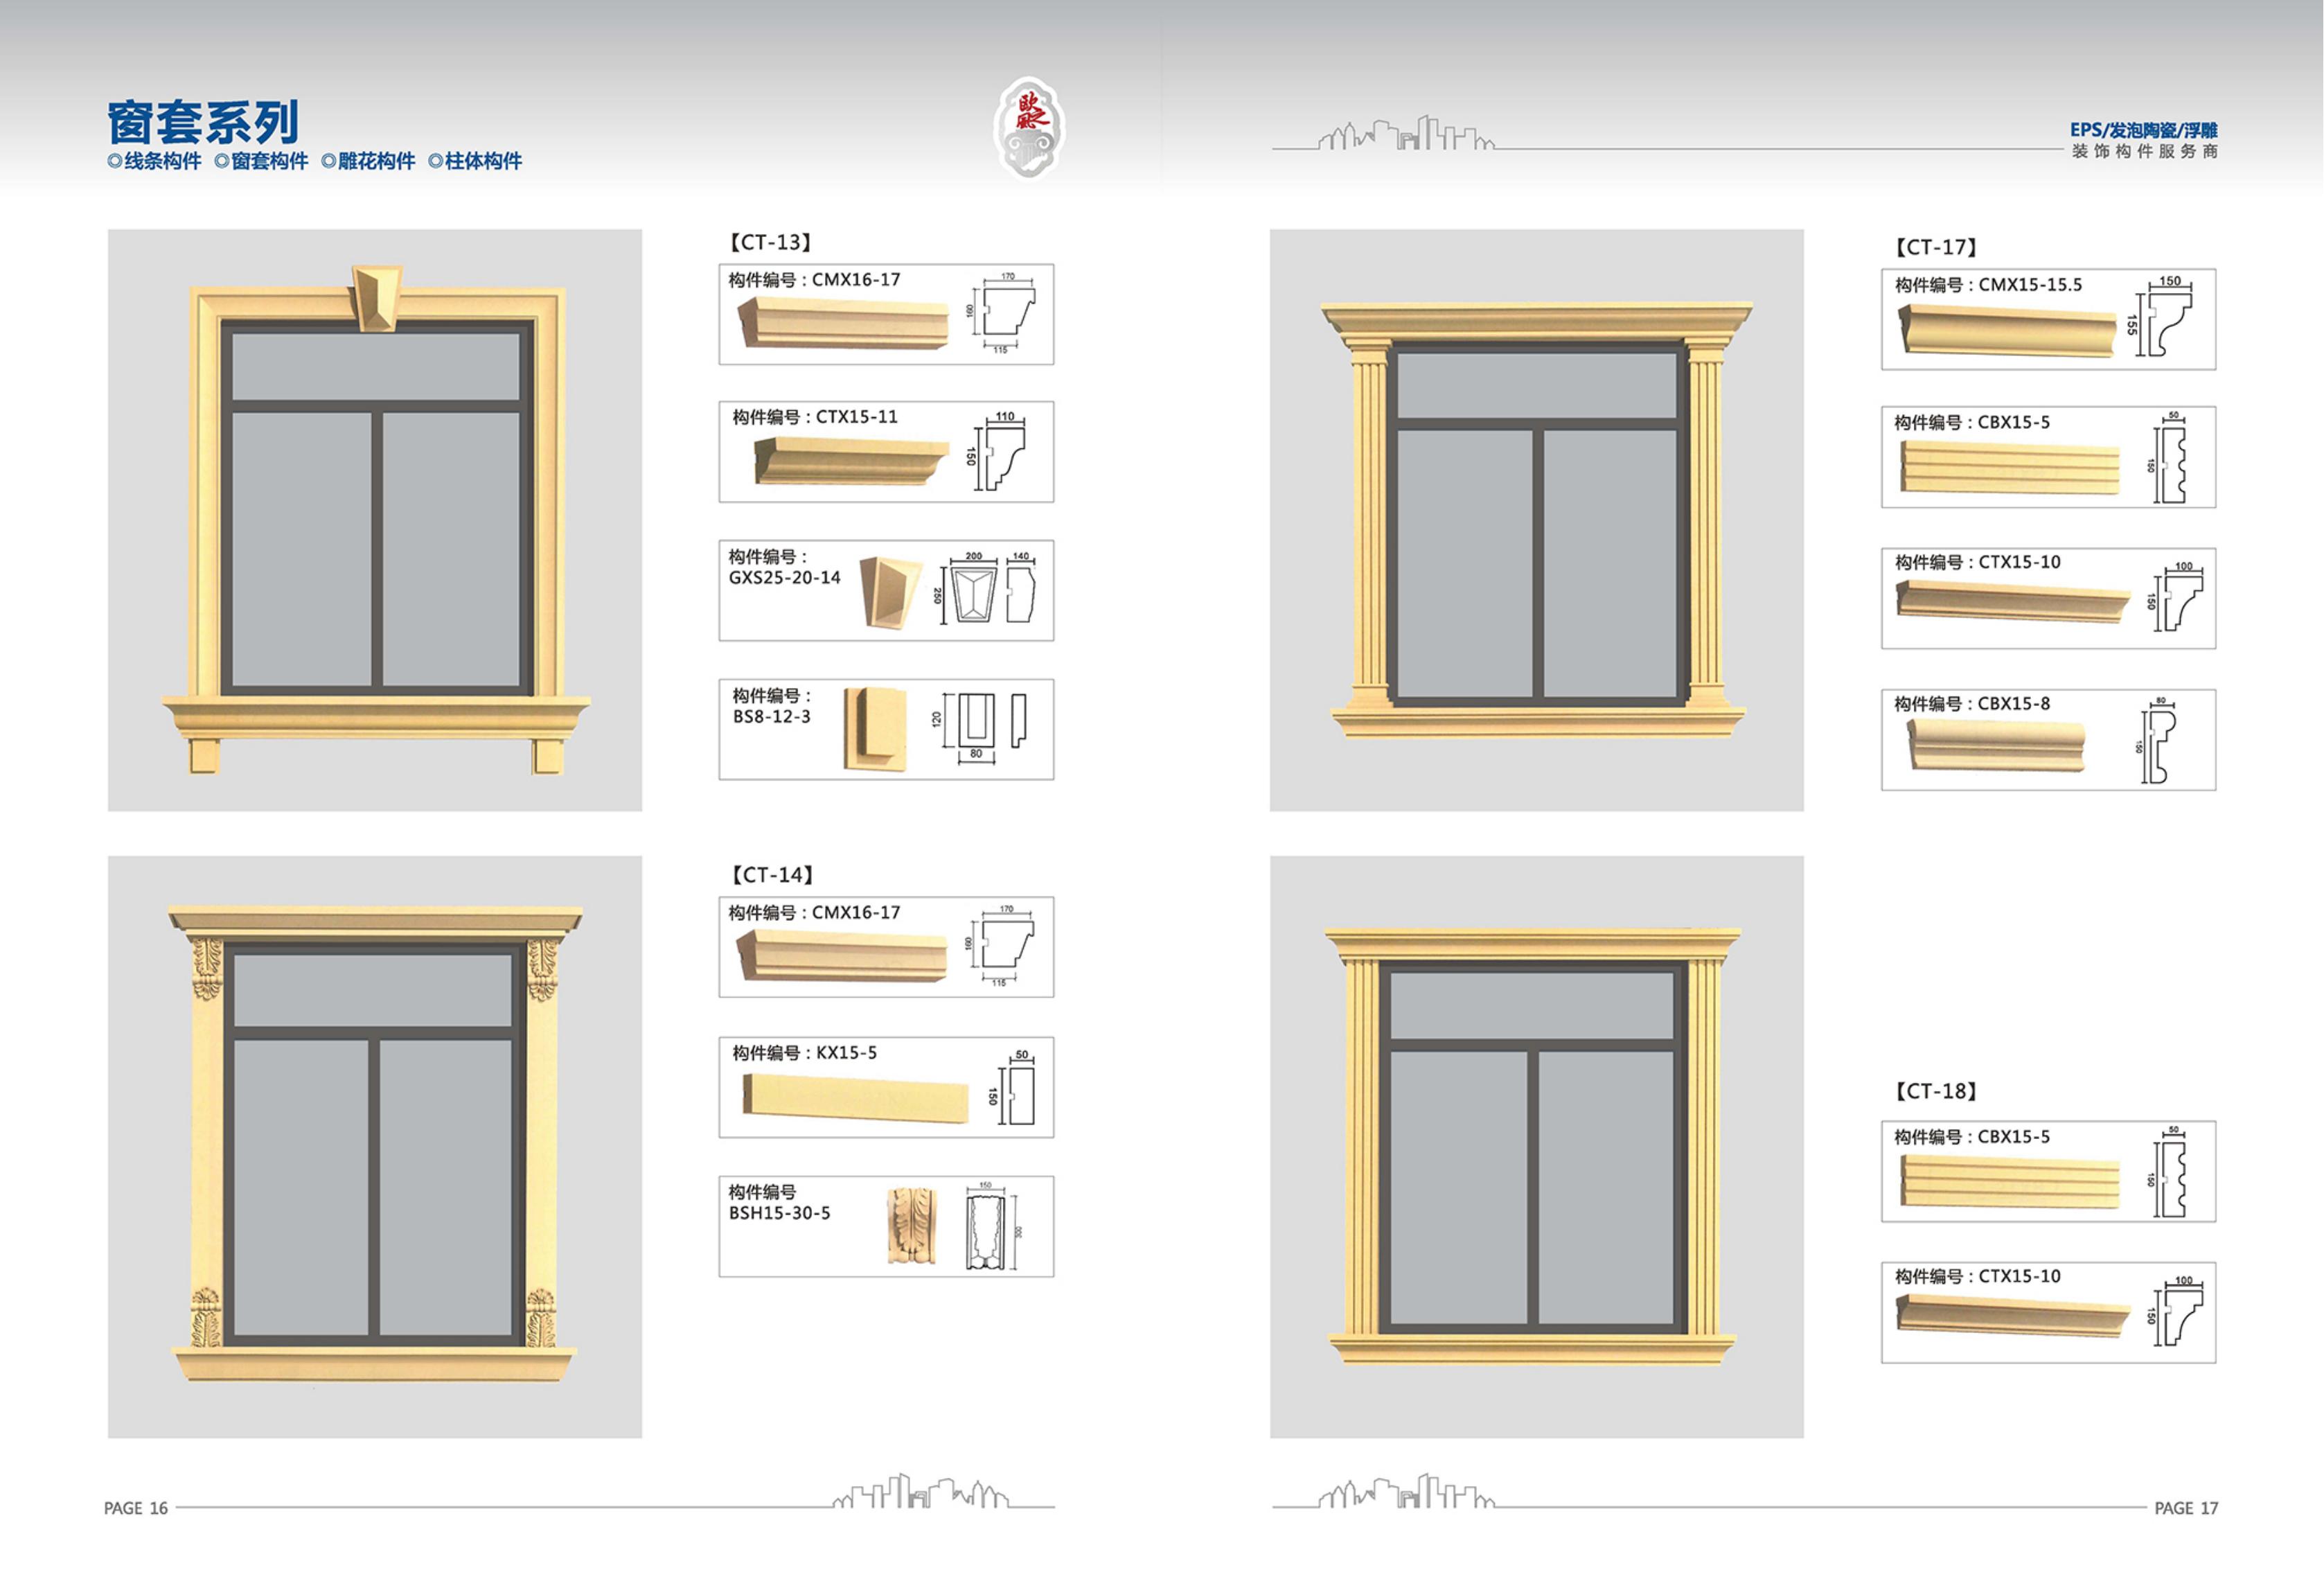Click the CTX15-11 component card
The width and height of the screenshot is (2324, 1588).
[886, 452]
